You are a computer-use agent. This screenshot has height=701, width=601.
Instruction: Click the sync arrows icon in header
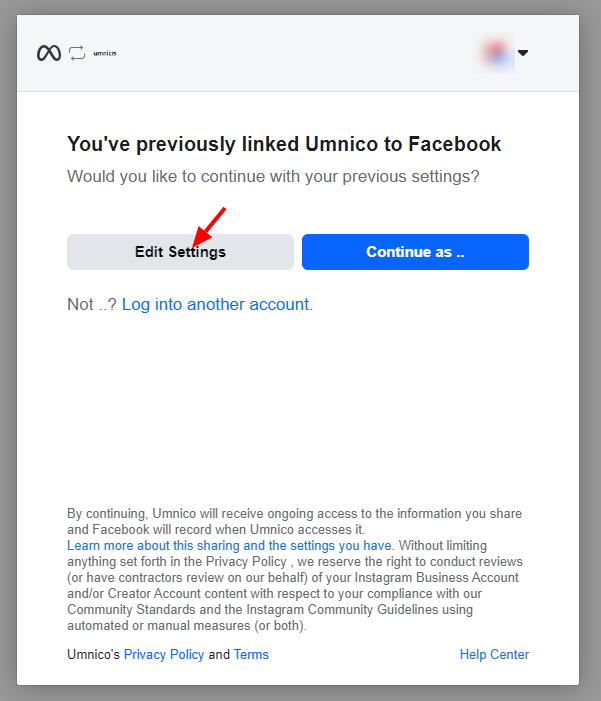click(x=77, y=53)
